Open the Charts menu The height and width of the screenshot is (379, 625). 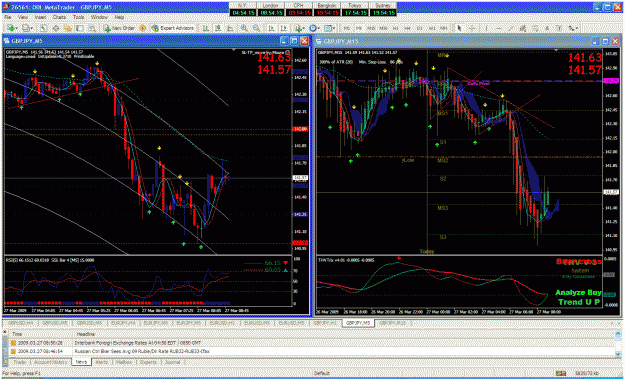point(59,18)
